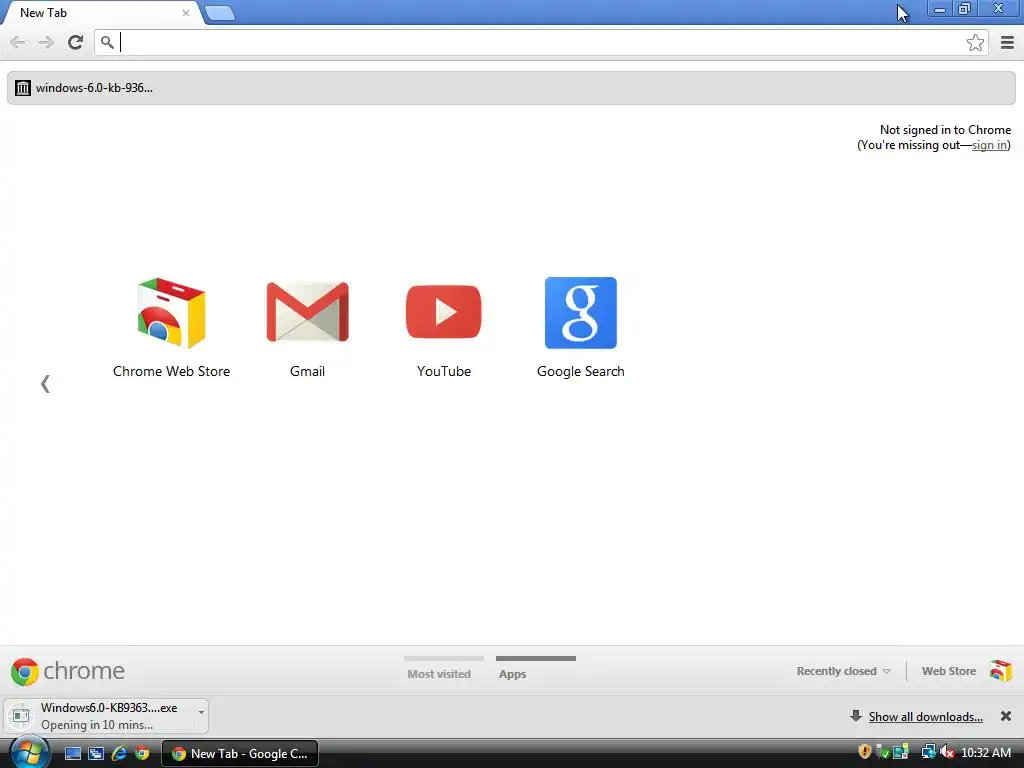Open the Chrome hamburger menu

[x=1008, y=42]
